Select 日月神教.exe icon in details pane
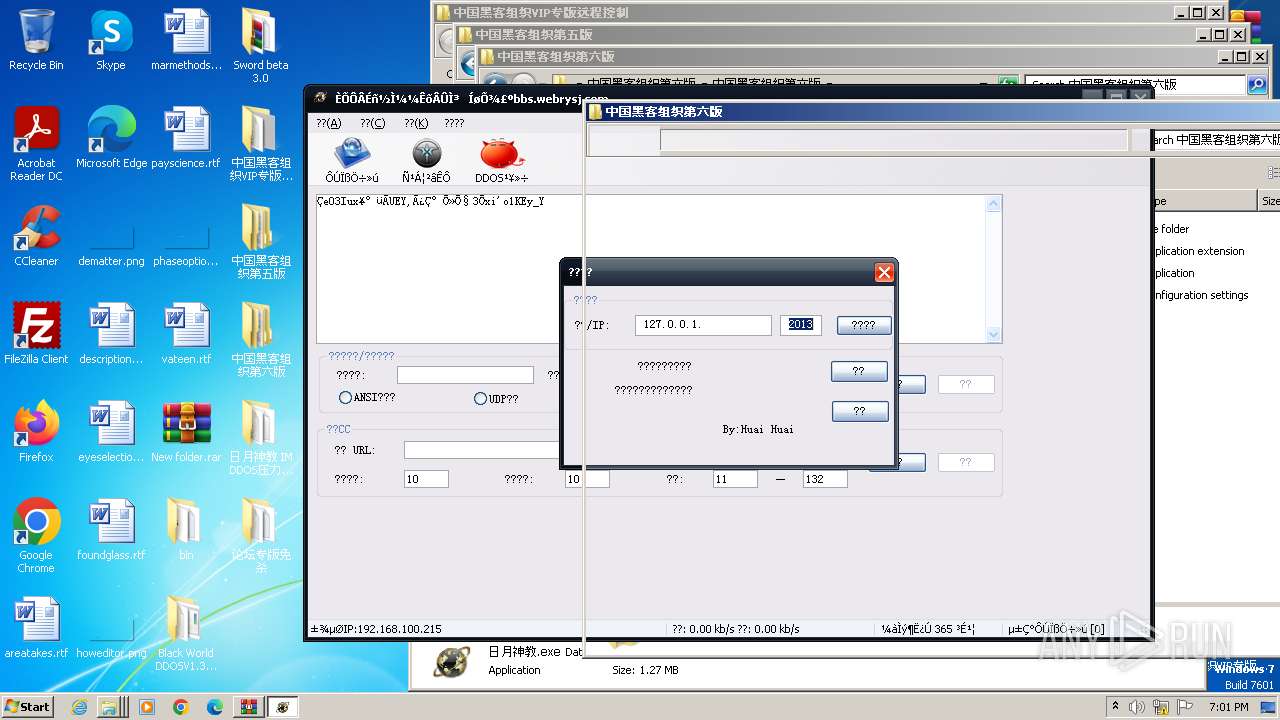The image size is (1280, 720). (452, 661)
